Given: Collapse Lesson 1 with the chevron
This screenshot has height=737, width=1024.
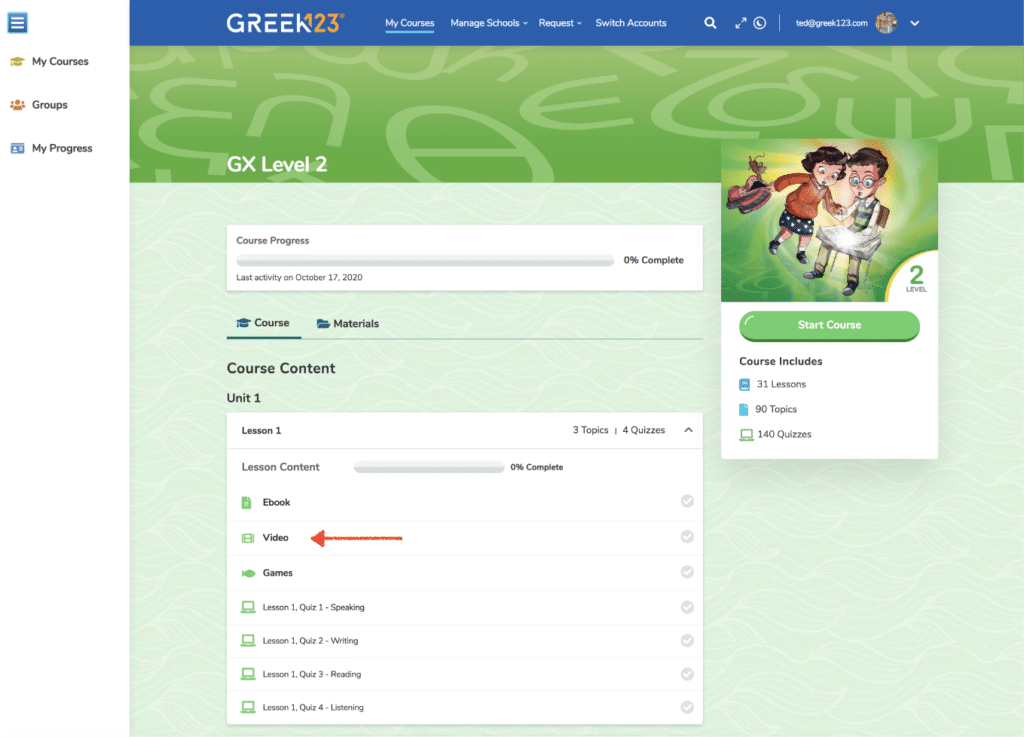Looking at the screenshot, I should pyautogui.click(x=688, y=430).
